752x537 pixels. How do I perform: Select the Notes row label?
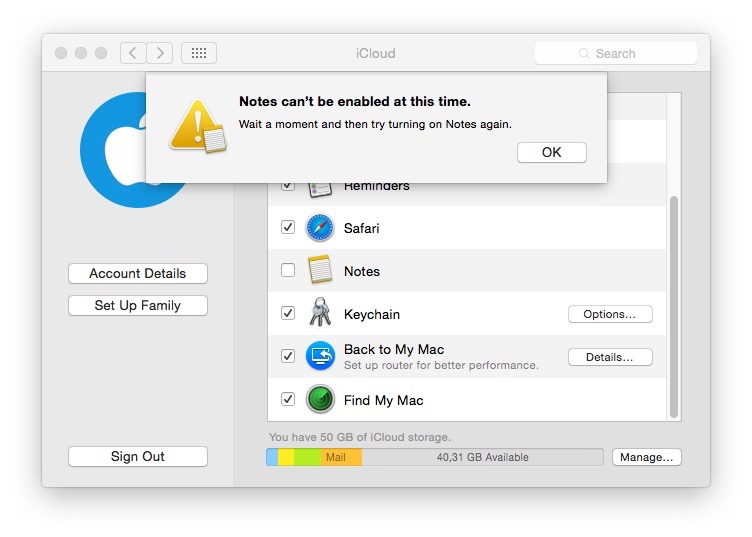[362, 271]
